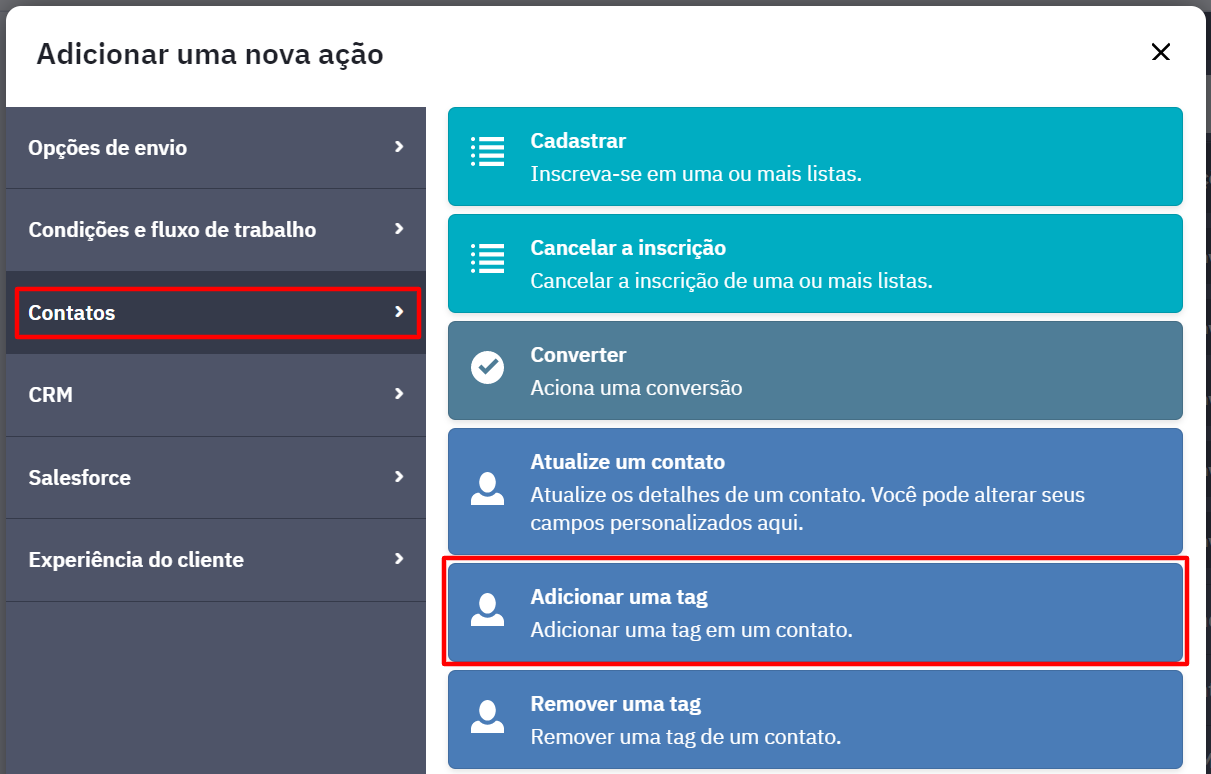The image size is (1211, 774).
Task: Expand the Opções de envio chevron
Action: pos(399,147)
